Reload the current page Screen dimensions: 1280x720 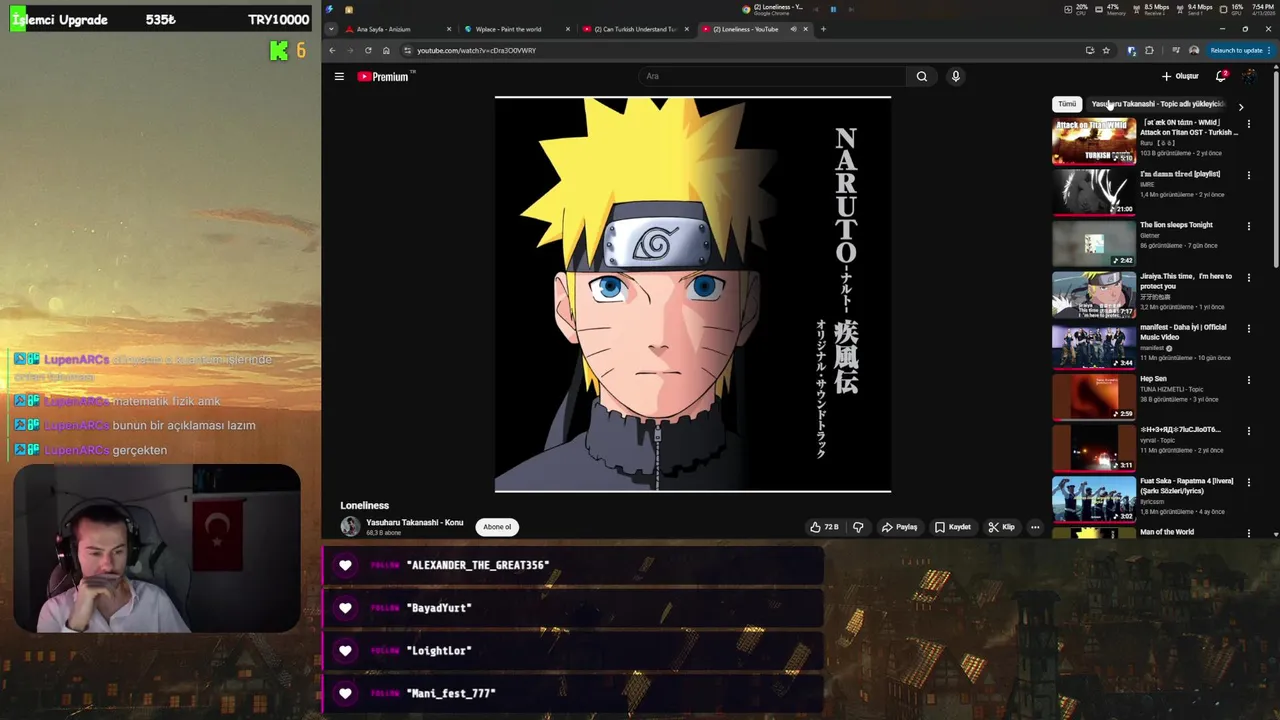368,50
